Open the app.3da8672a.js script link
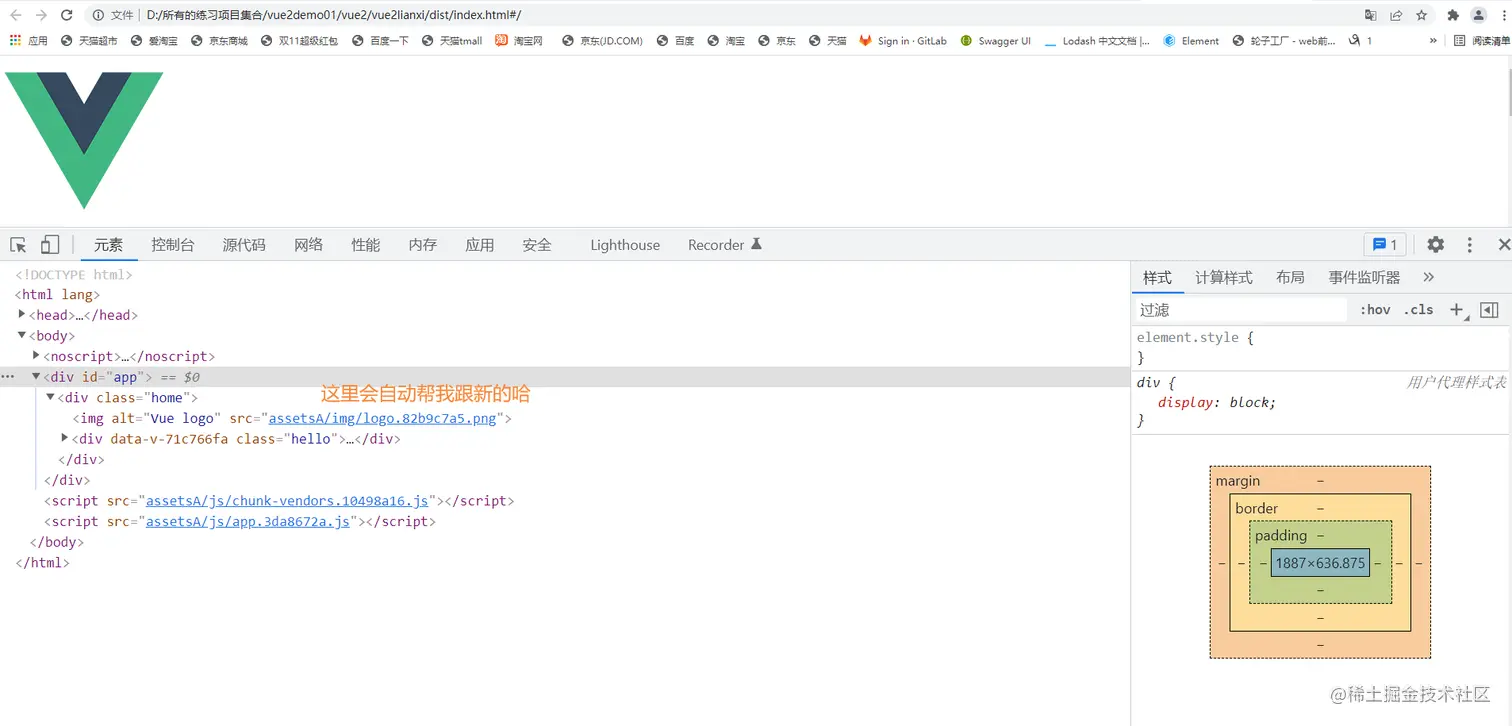 (248, 521)
